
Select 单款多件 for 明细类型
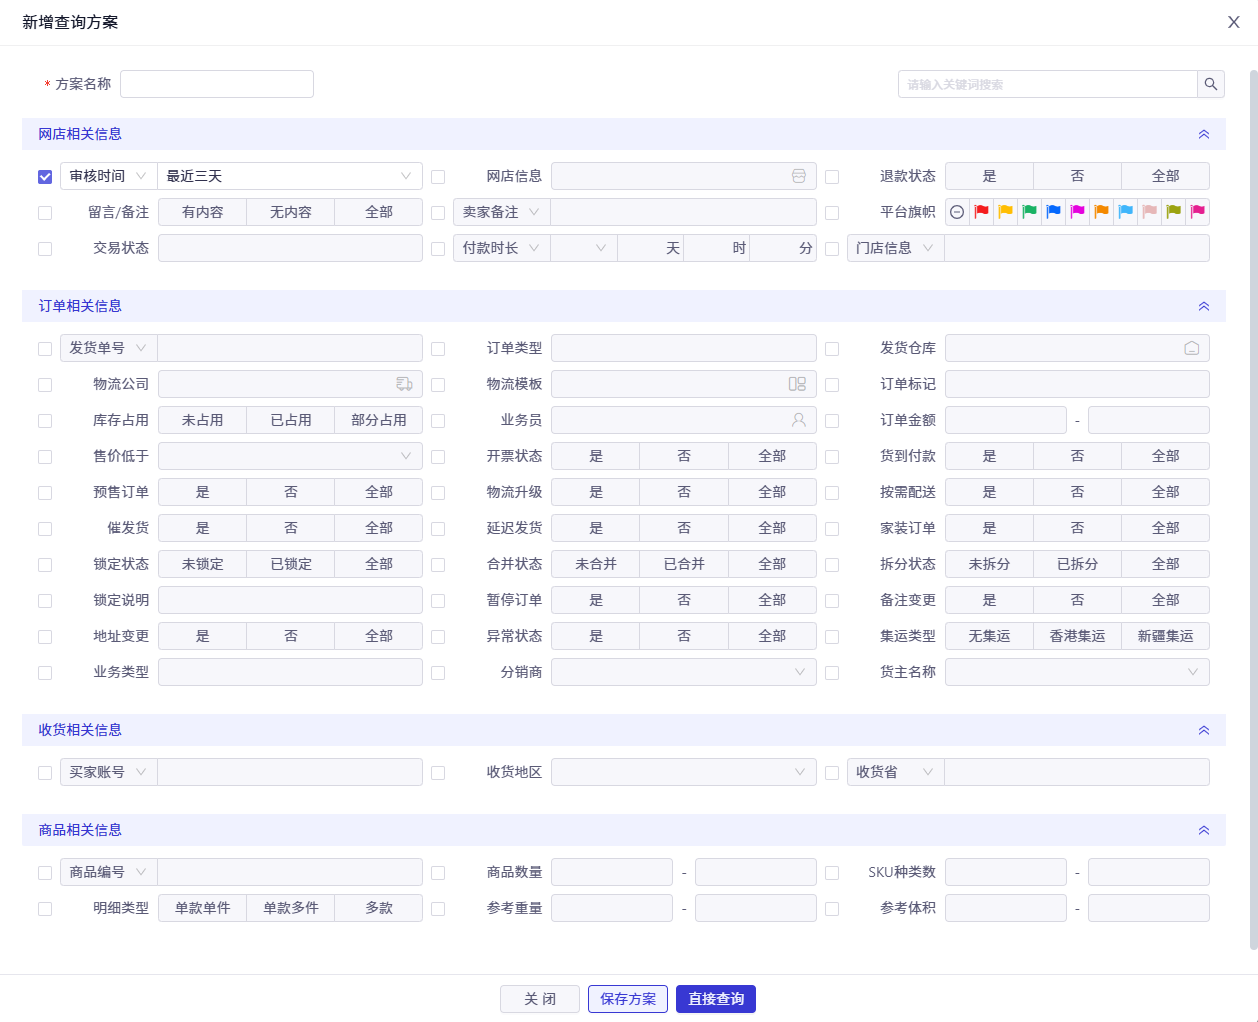click(291, 908)
